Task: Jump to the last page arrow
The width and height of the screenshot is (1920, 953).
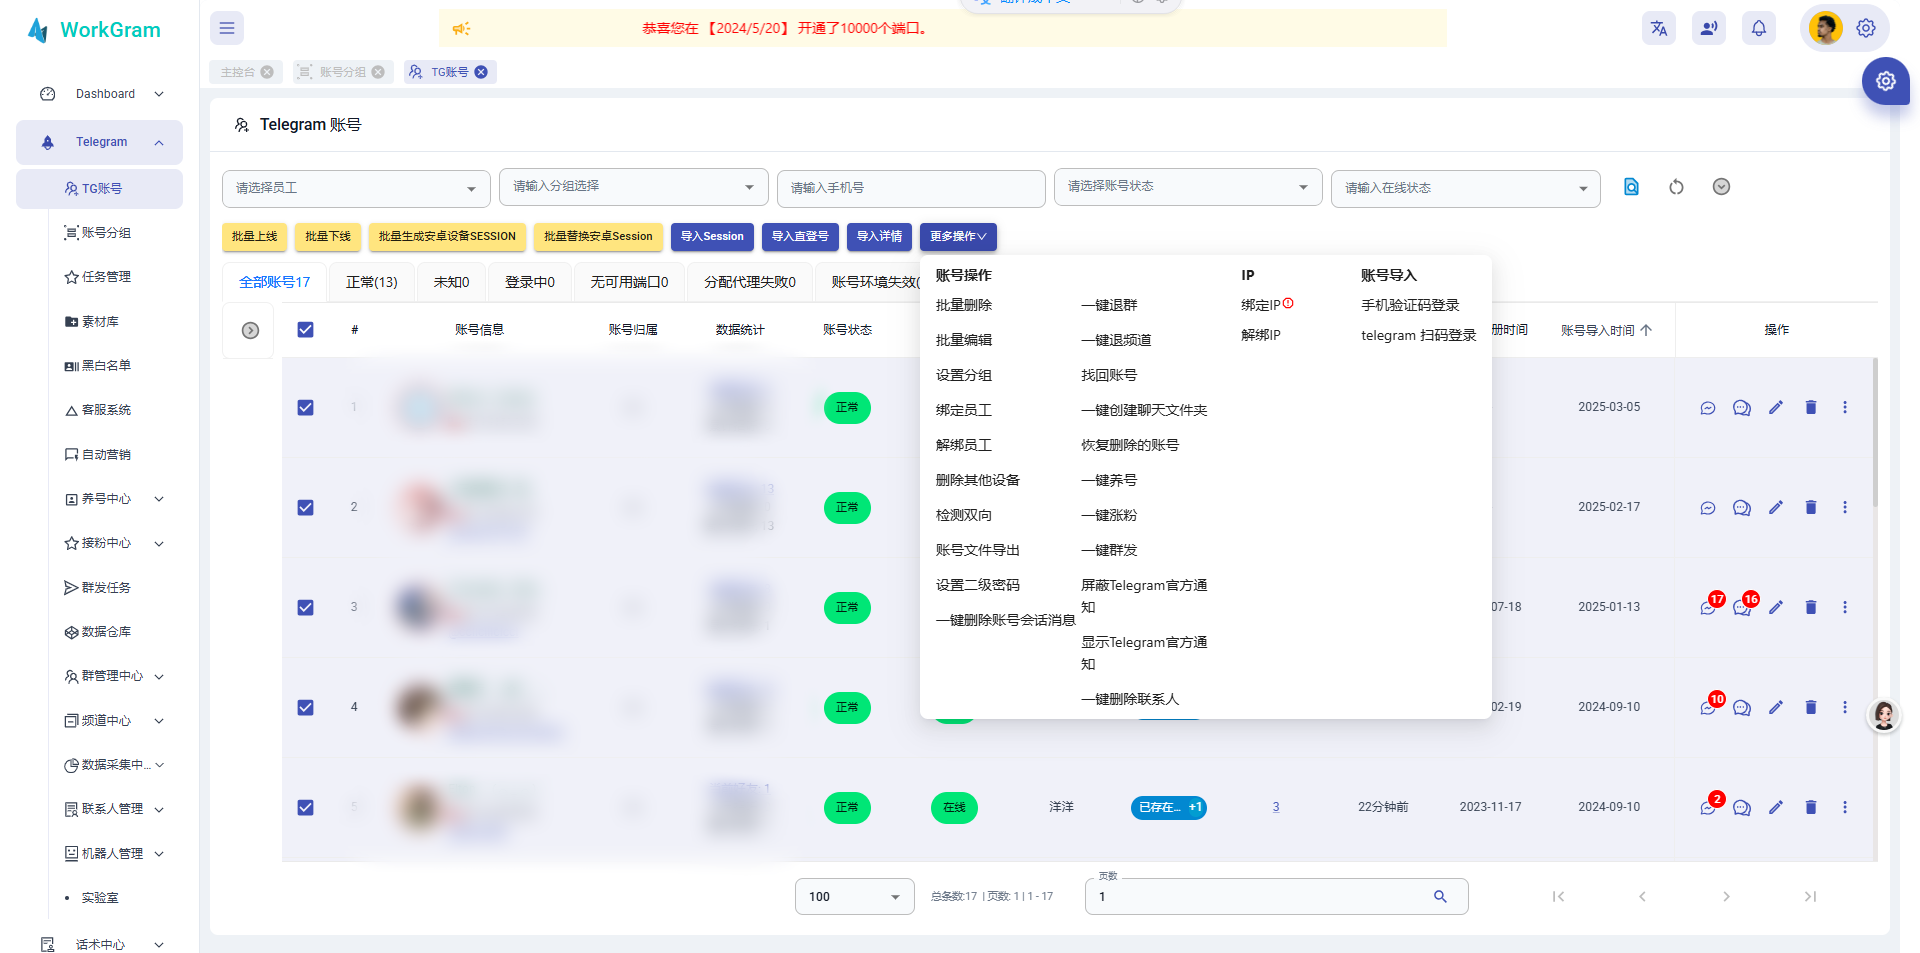Action: [1810, 896]
